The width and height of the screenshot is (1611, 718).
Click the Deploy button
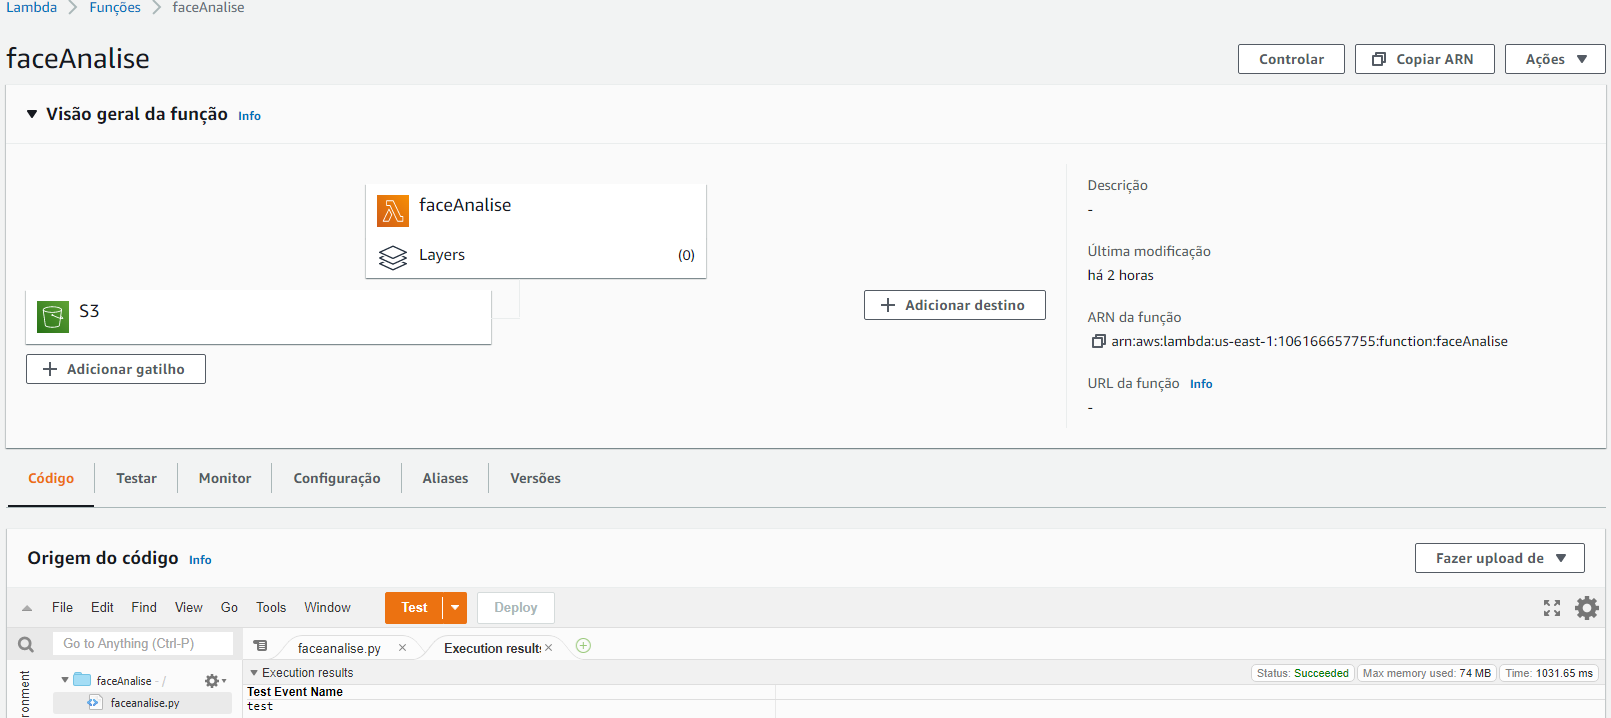point(515,608)
